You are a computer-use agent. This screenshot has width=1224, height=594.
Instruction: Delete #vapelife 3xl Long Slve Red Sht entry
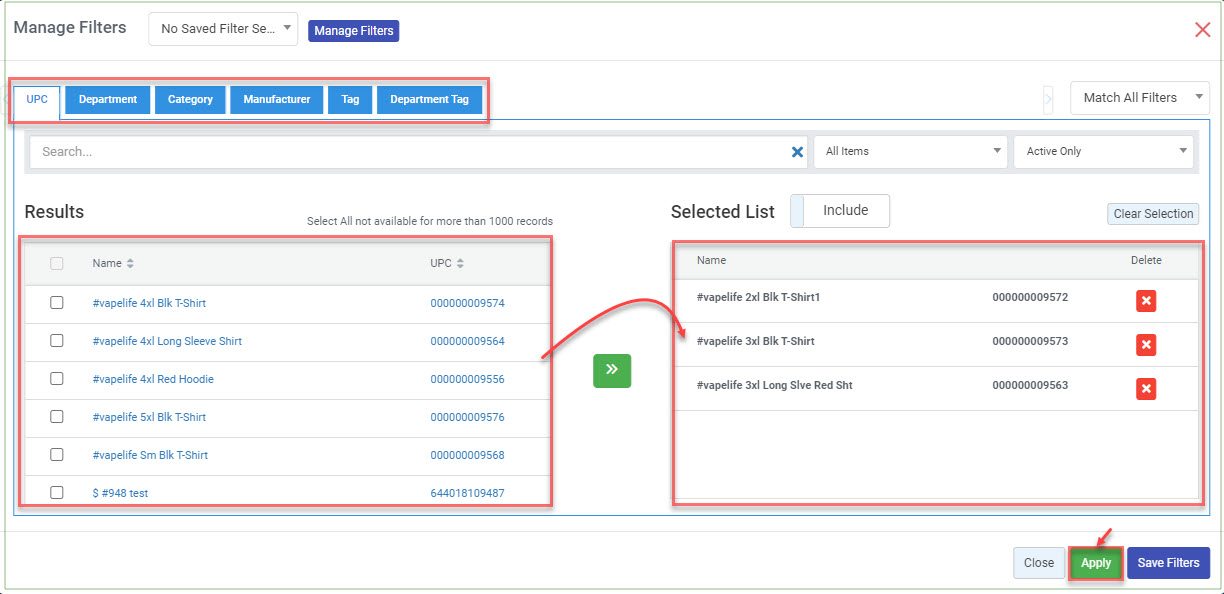coord(1146,389)
